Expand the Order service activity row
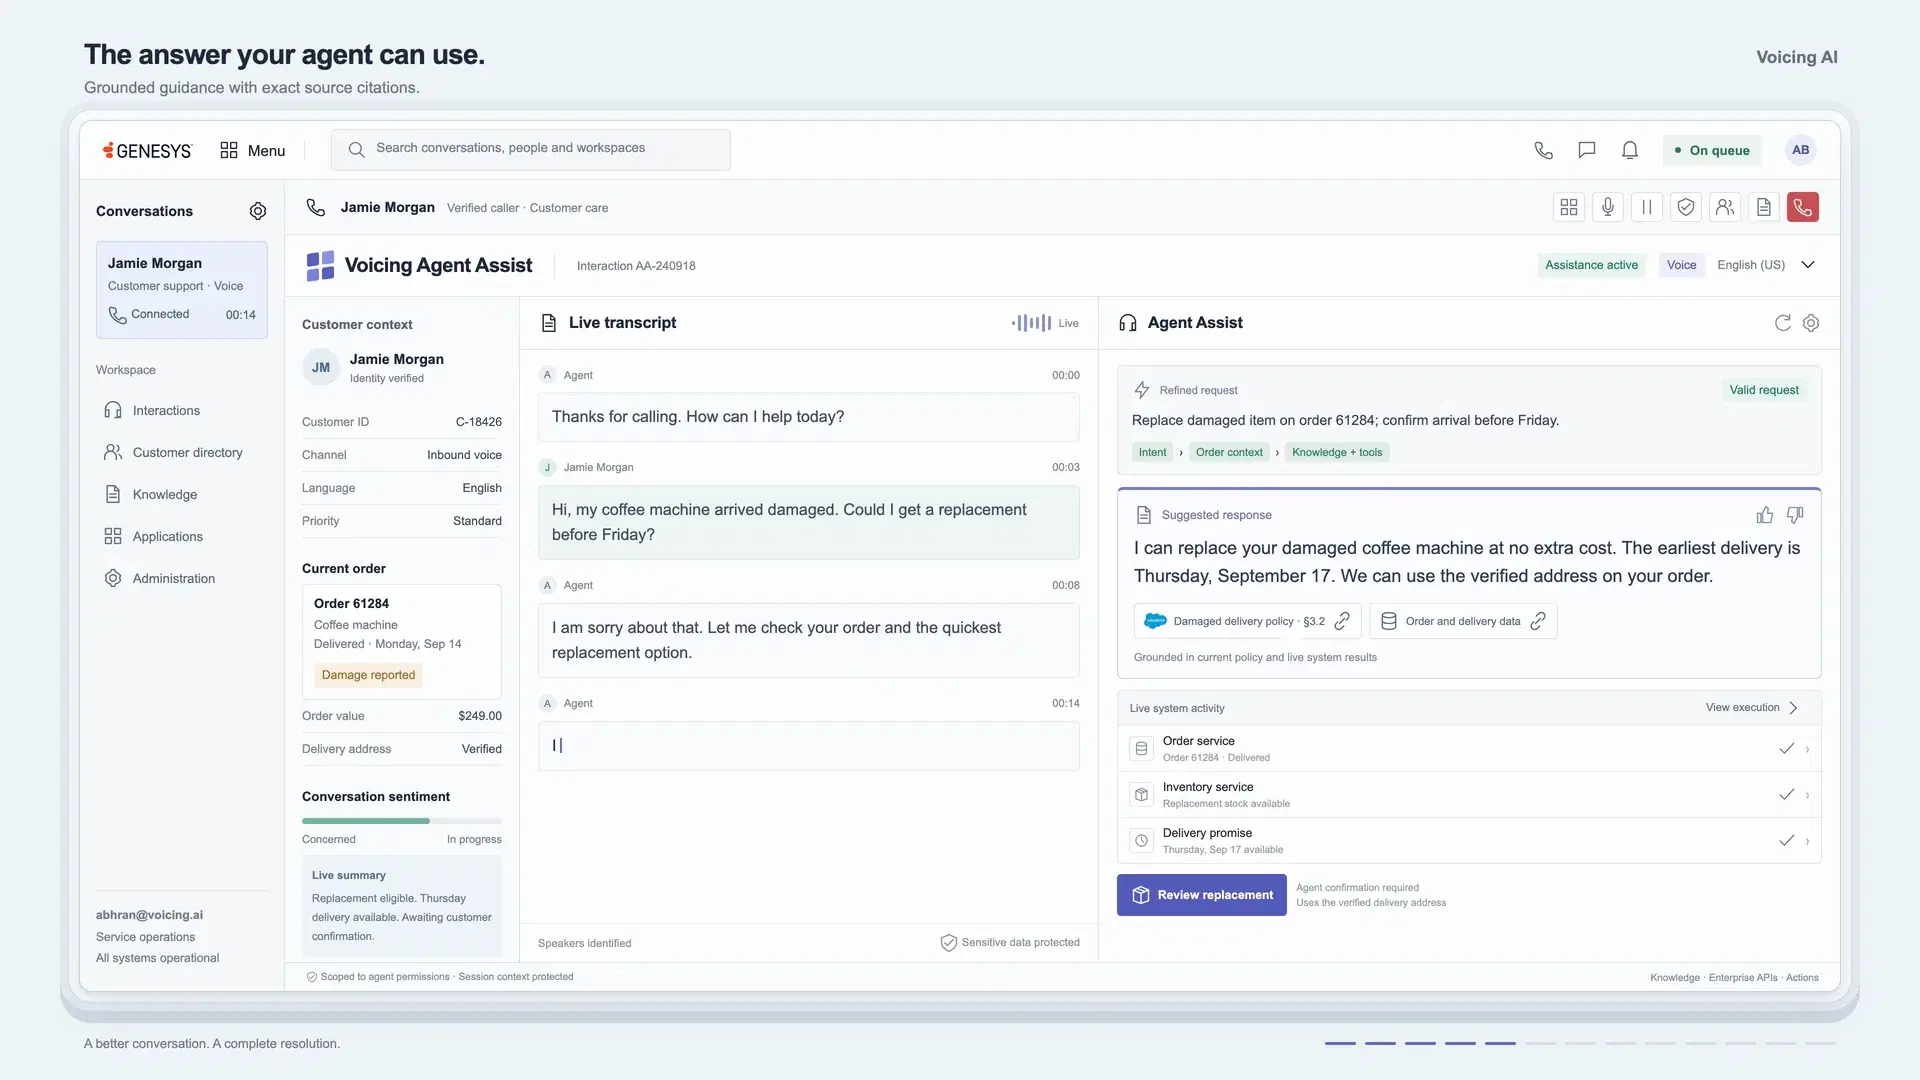The image size is (1920, 1080). [x=1469, y=749]
